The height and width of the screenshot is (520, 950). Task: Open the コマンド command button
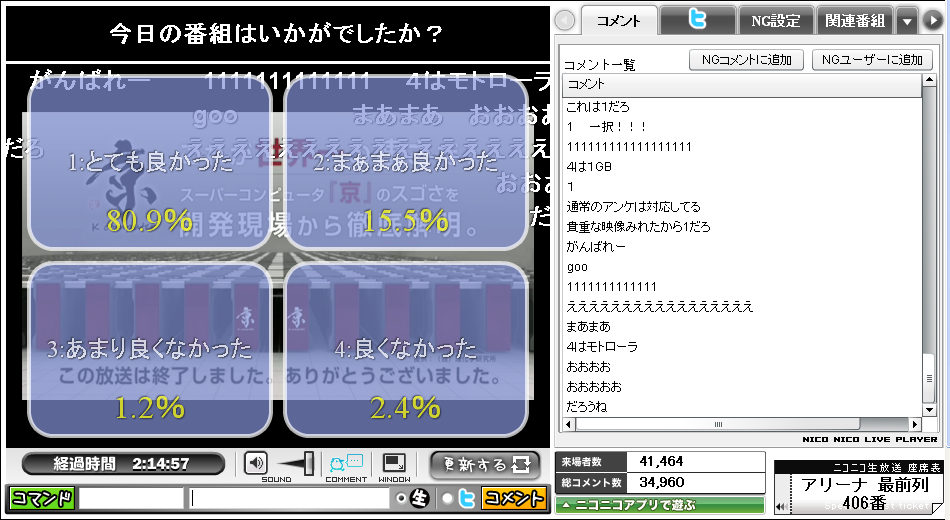pos(42,498)
